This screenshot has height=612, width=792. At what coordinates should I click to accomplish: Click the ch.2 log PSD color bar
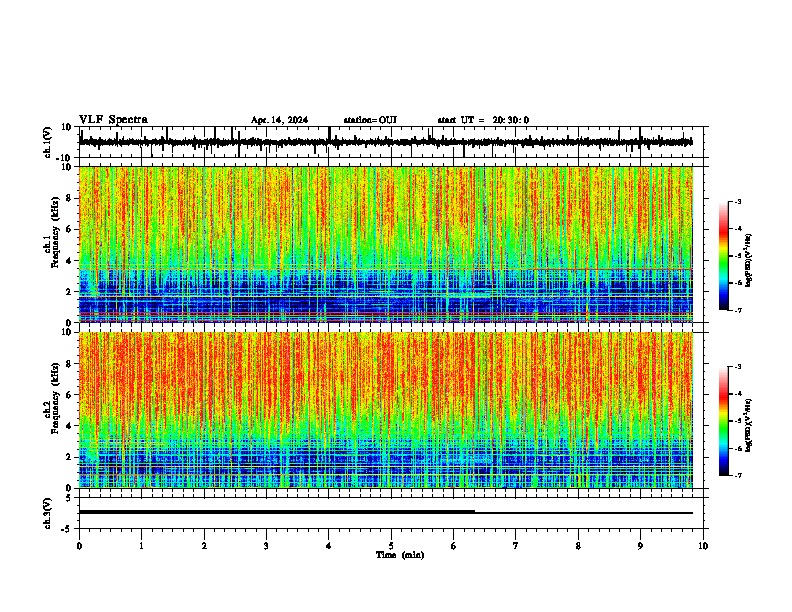[724, 421]
